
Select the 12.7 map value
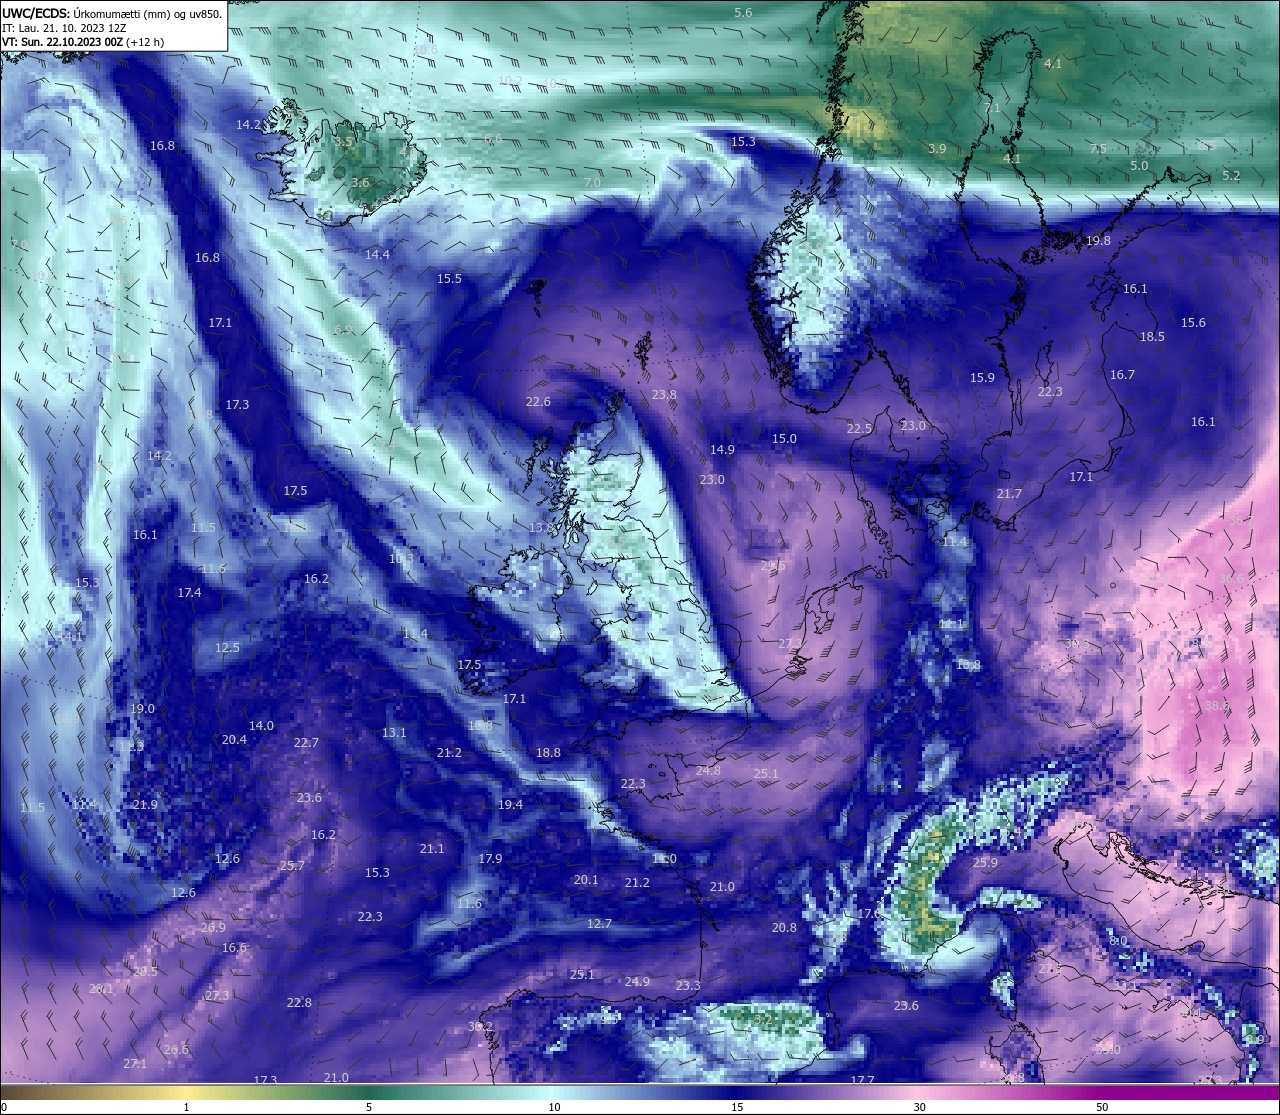(x=599, y=924)
